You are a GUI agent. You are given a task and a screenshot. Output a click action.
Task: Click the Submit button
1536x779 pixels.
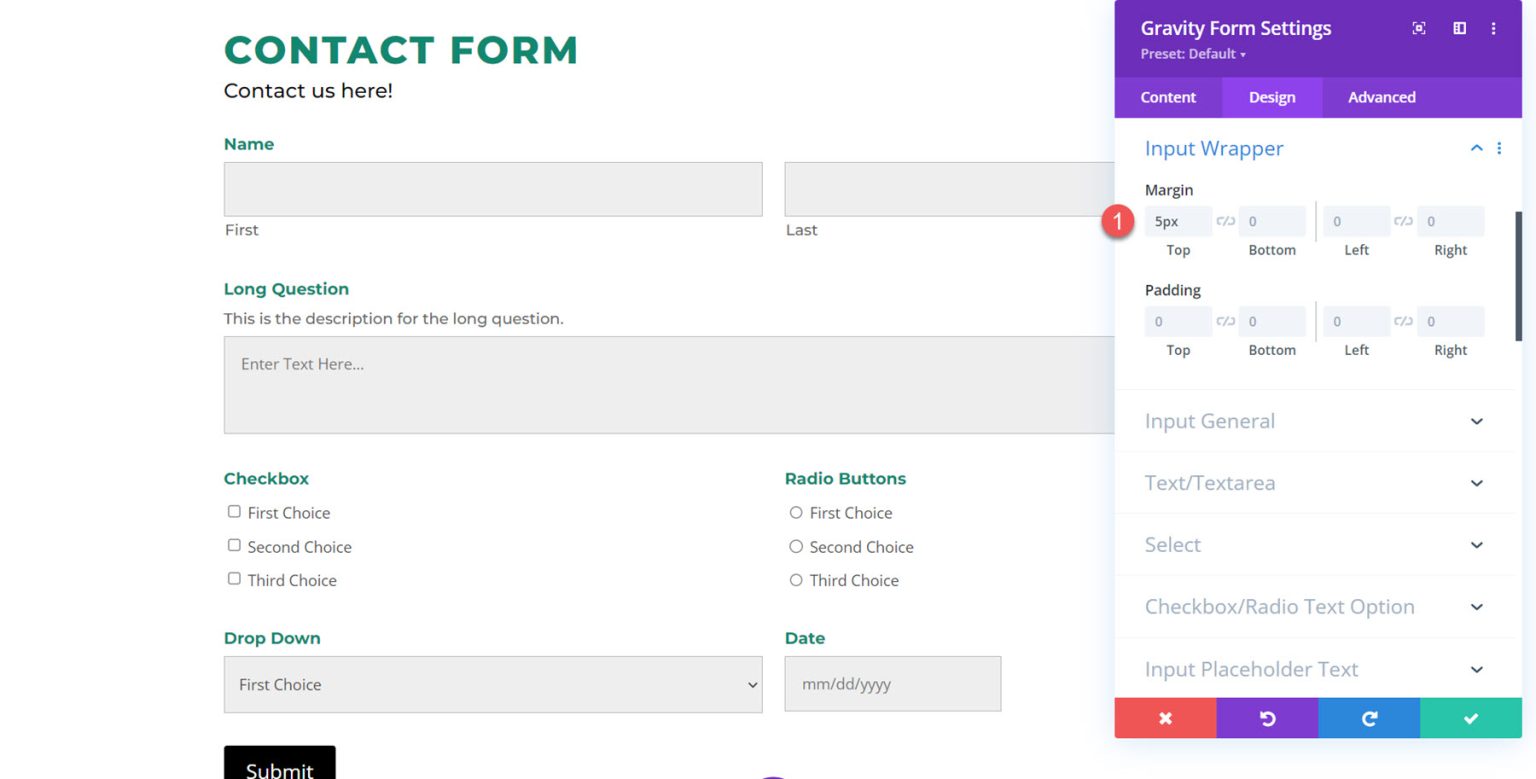click(280, 767)
